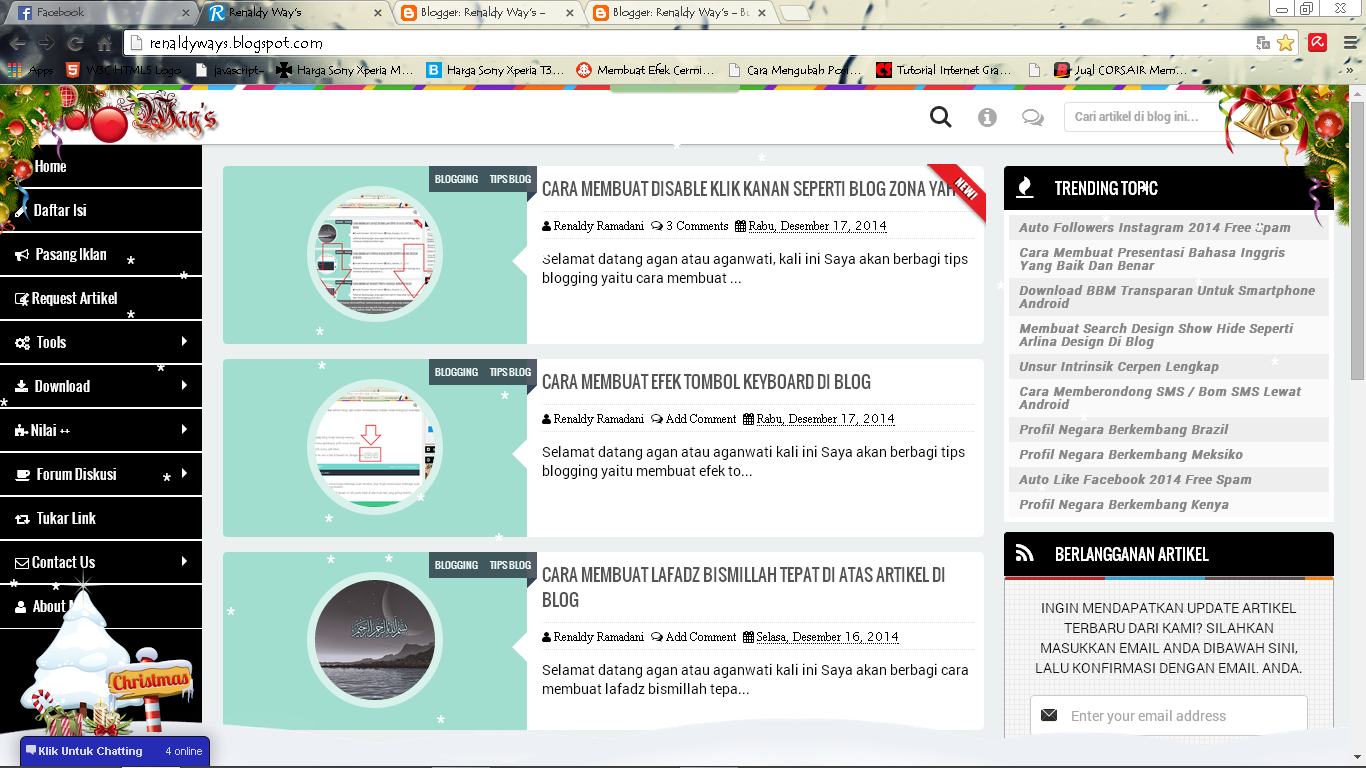Open the Apps bookmark shortcut
The image size is (1366, 768).
[30, 70]
